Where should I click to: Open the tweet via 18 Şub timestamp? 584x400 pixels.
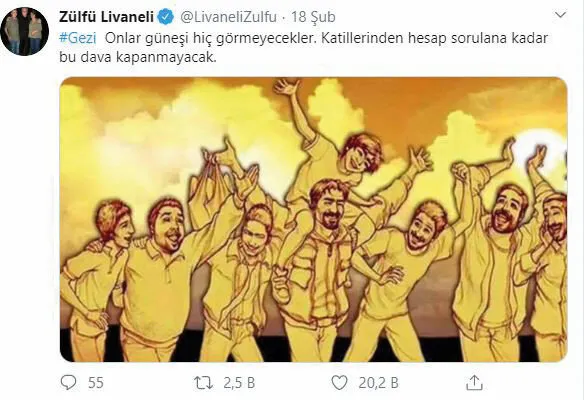(313, 17)
